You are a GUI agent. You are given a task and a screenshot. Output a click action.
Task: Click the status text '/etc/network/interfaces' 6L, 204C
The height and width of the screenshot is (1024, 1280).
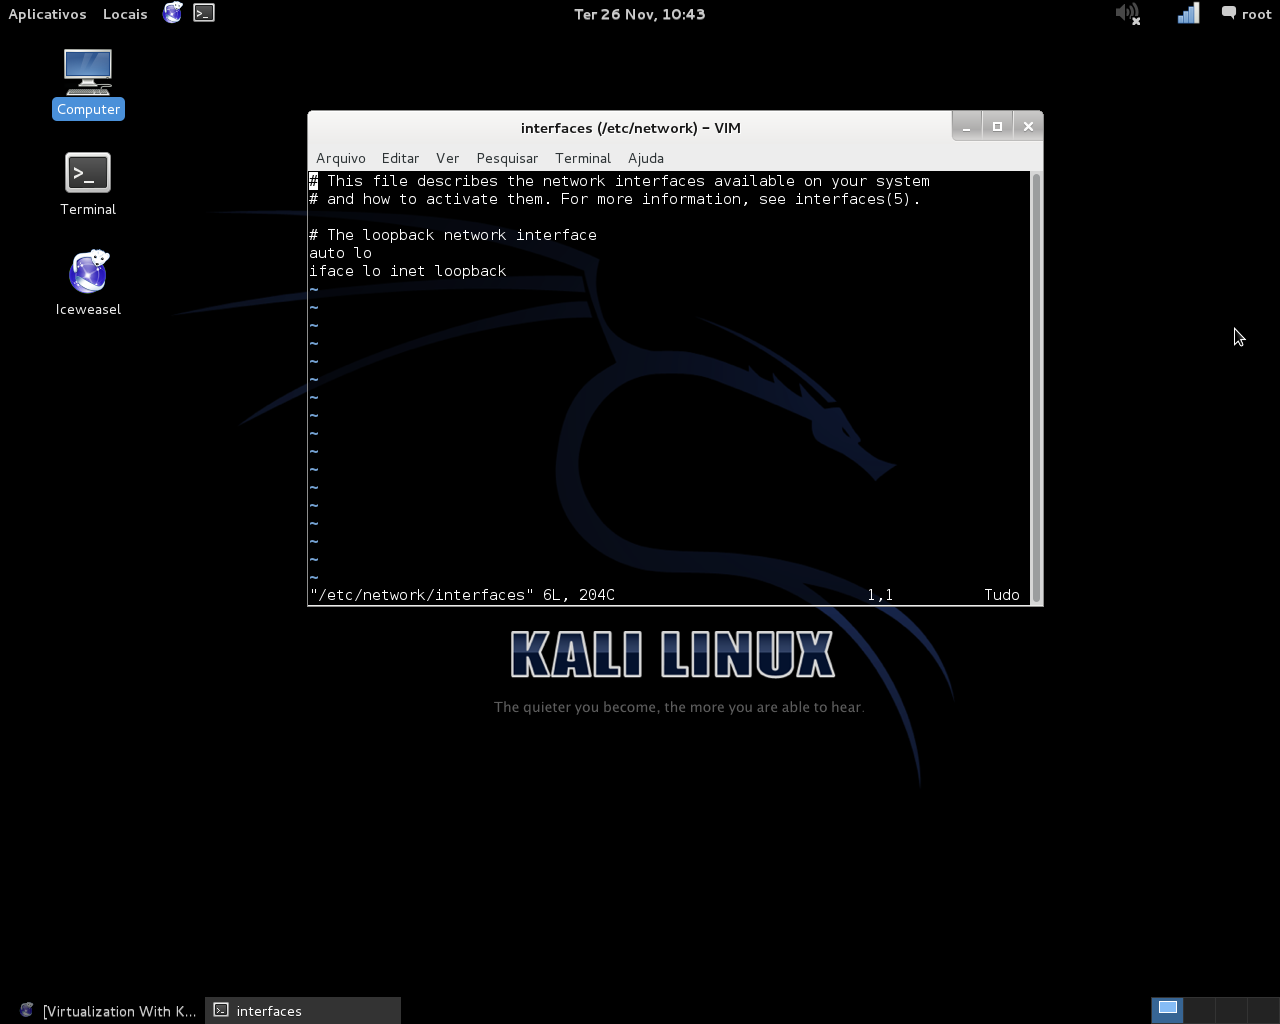click(x=462, y=595)
